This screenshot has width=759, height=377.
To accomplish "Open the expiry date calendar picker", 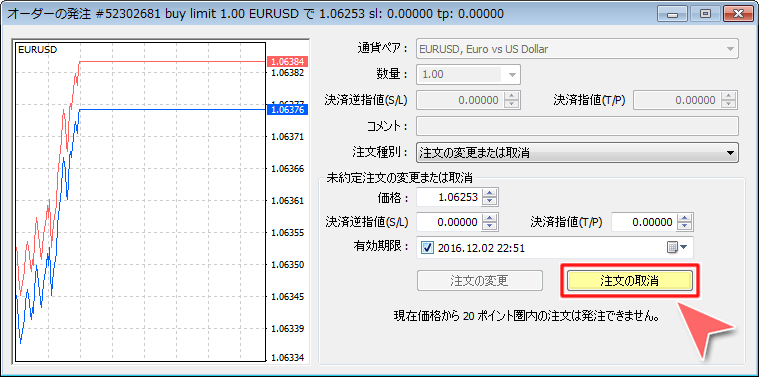I will (x=677, y=248).
